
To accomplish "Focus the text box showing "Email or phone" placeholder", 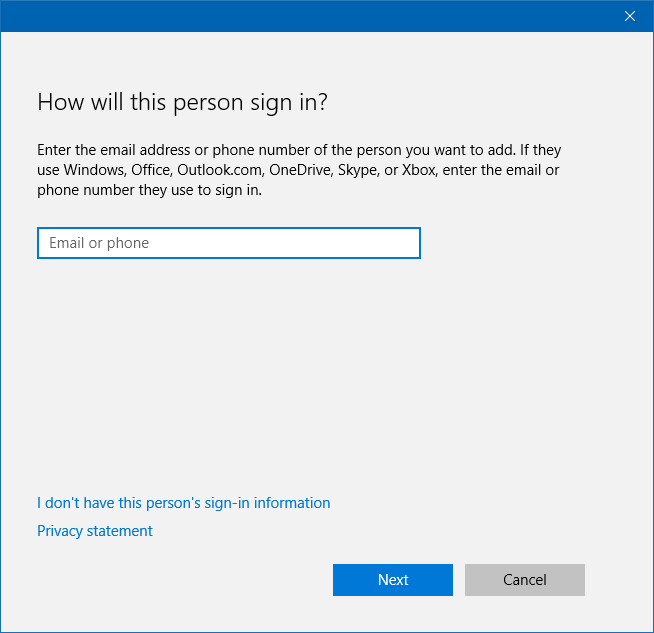I will pos(228,243).
